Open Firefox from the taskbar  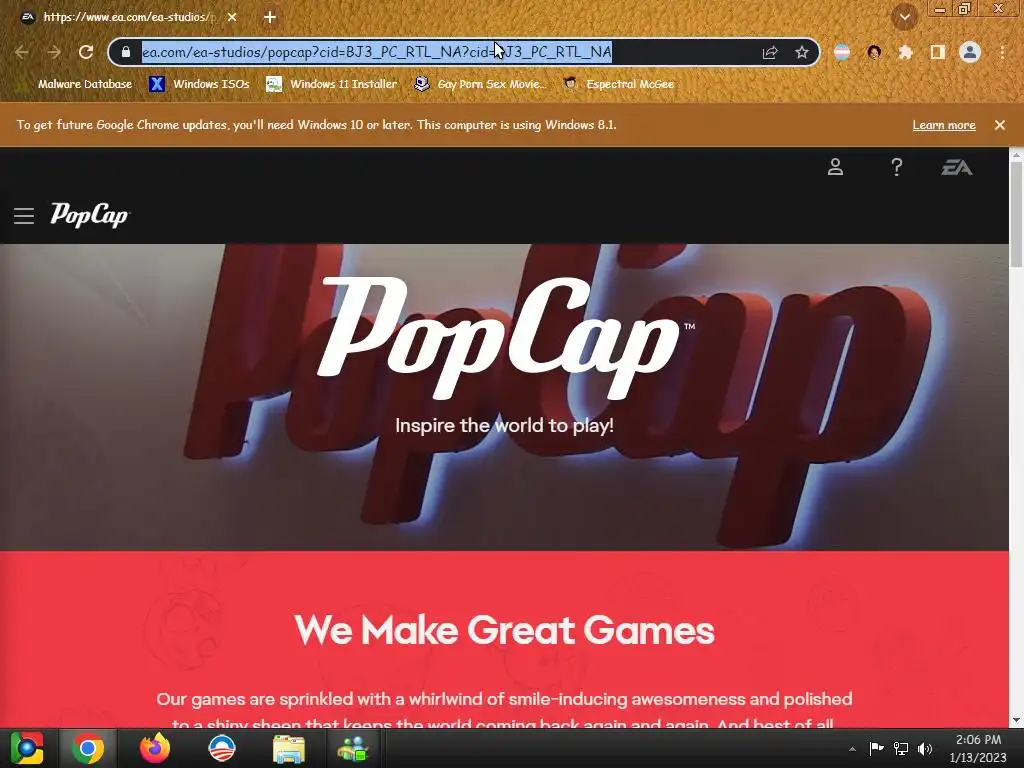pos(155,748)
